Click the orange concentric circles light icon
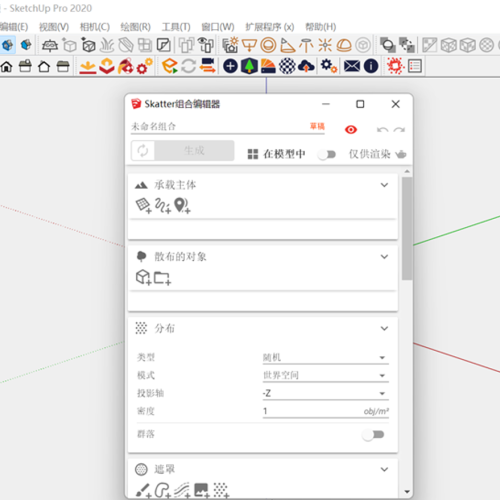This screenshot has height=500, width=500. coord(268,45)
